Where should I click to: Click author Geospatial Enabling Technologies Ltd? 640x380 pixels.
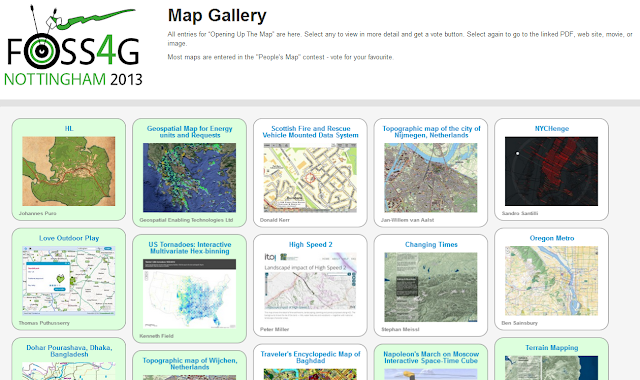186,220
